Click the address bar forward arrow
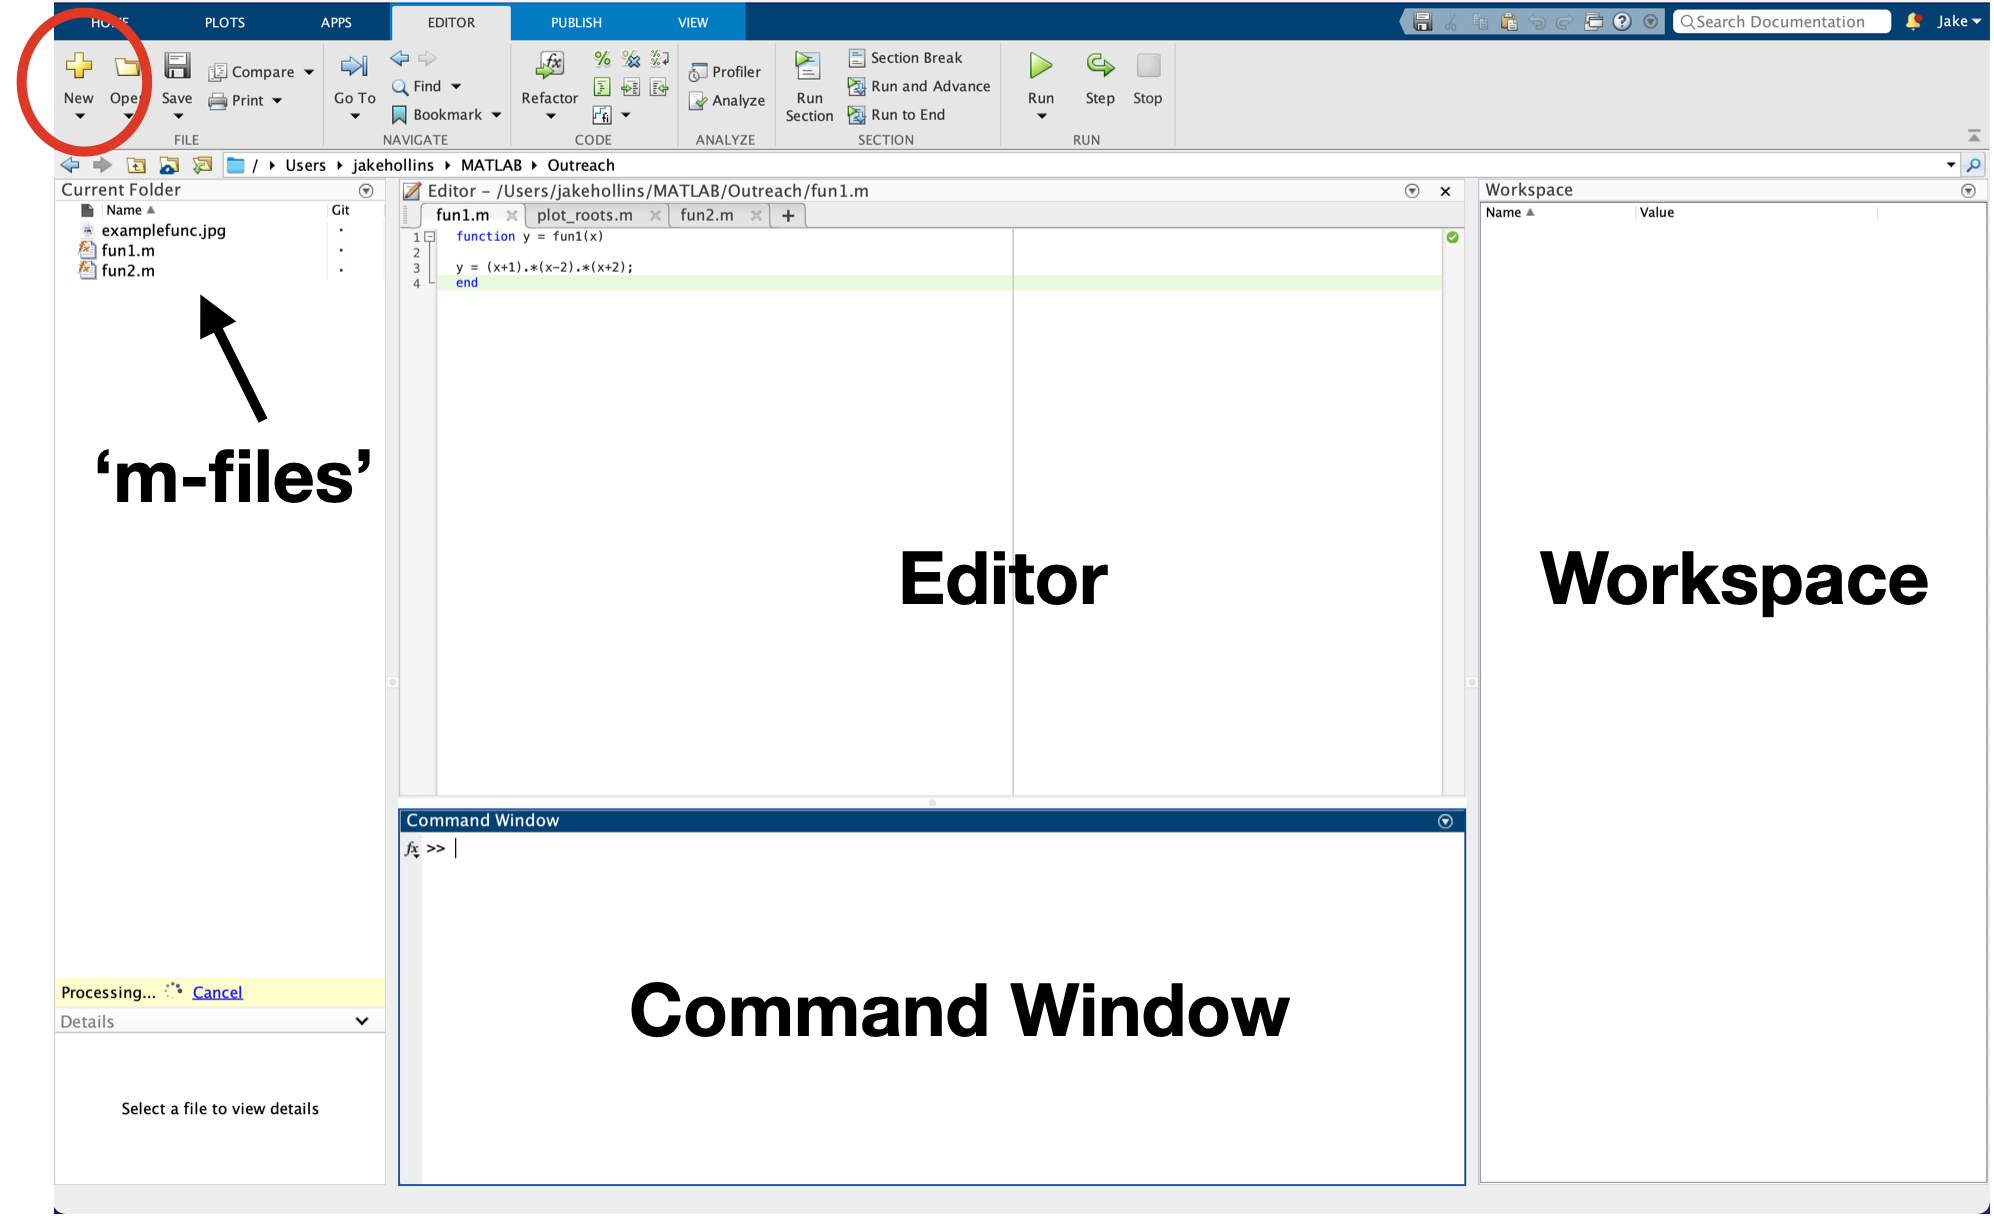Viewport: 1994px width, 1218px height. coord(102,165)
